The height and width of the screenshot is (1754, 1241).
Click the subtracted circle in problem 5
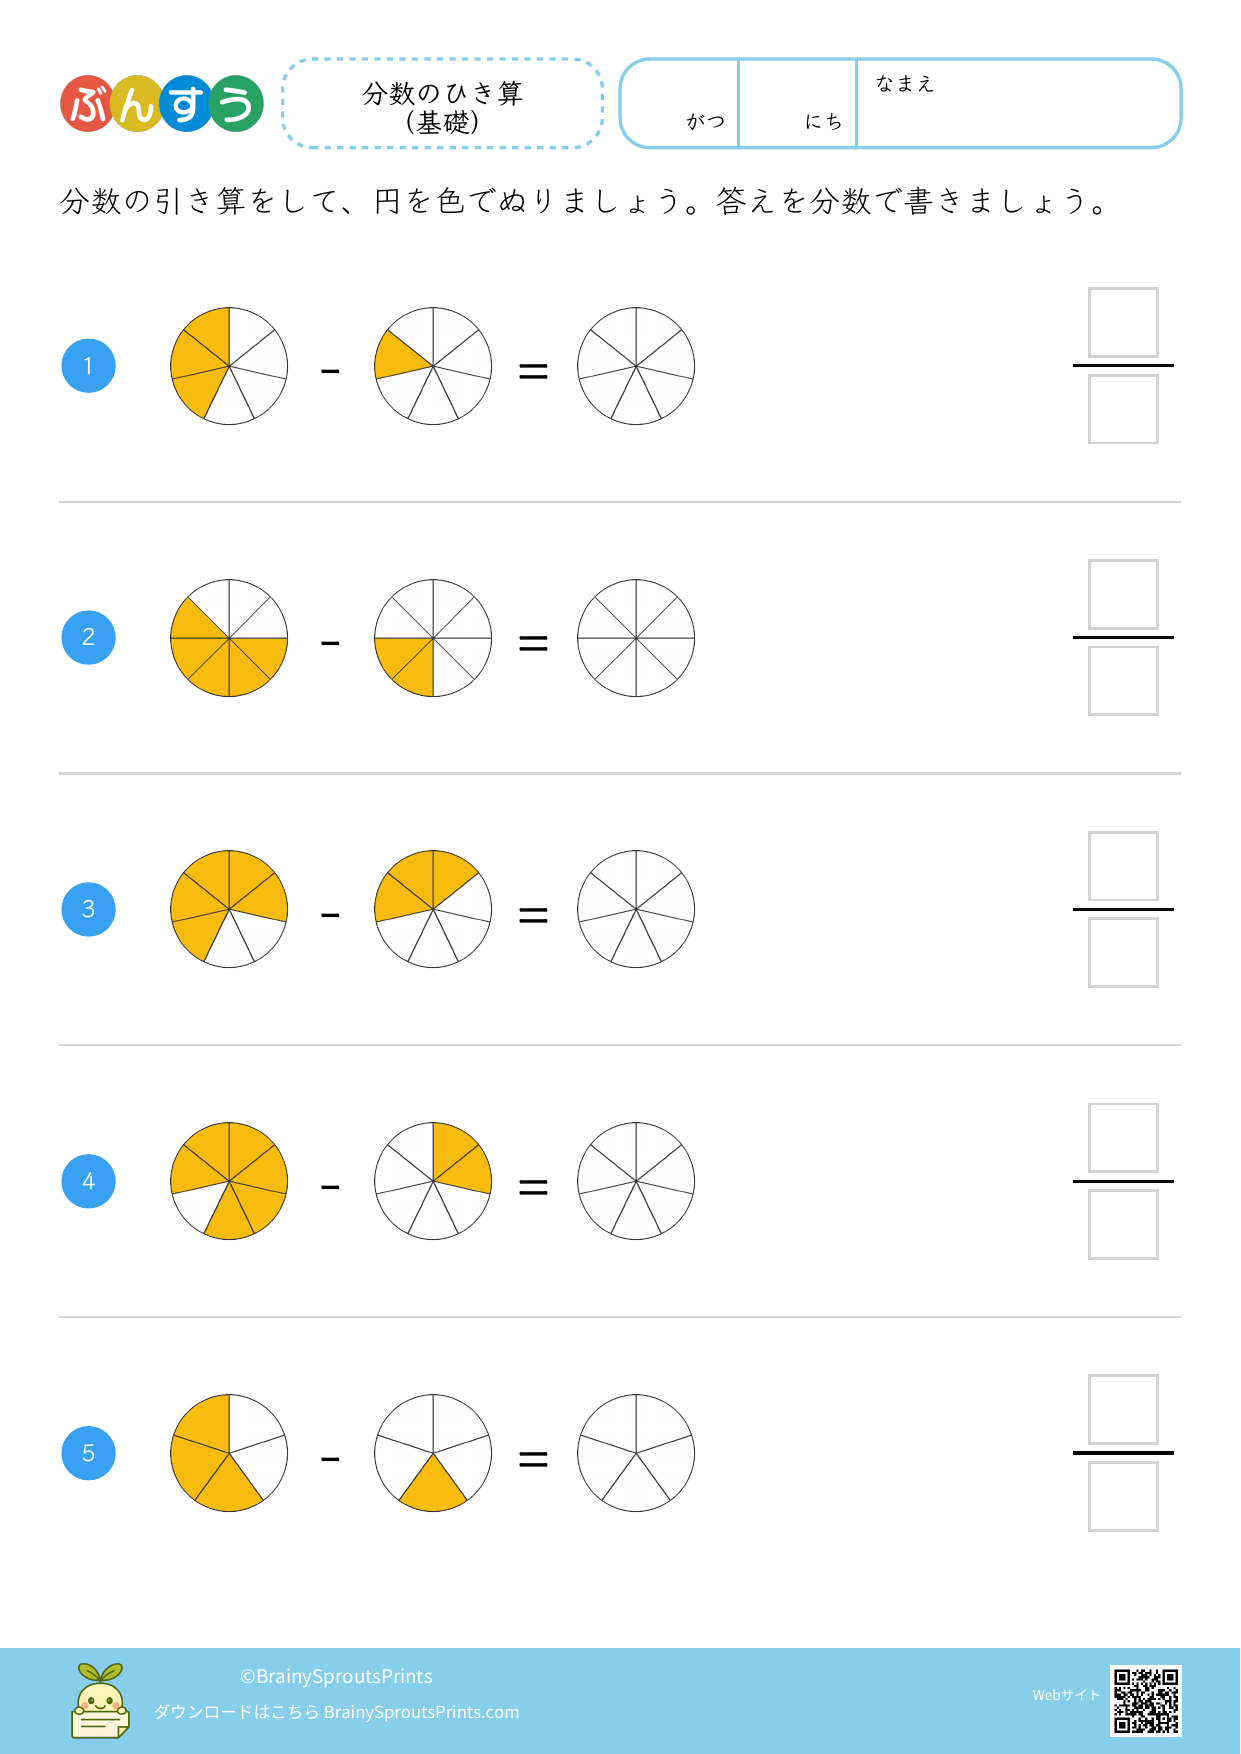pos(433,1453)
